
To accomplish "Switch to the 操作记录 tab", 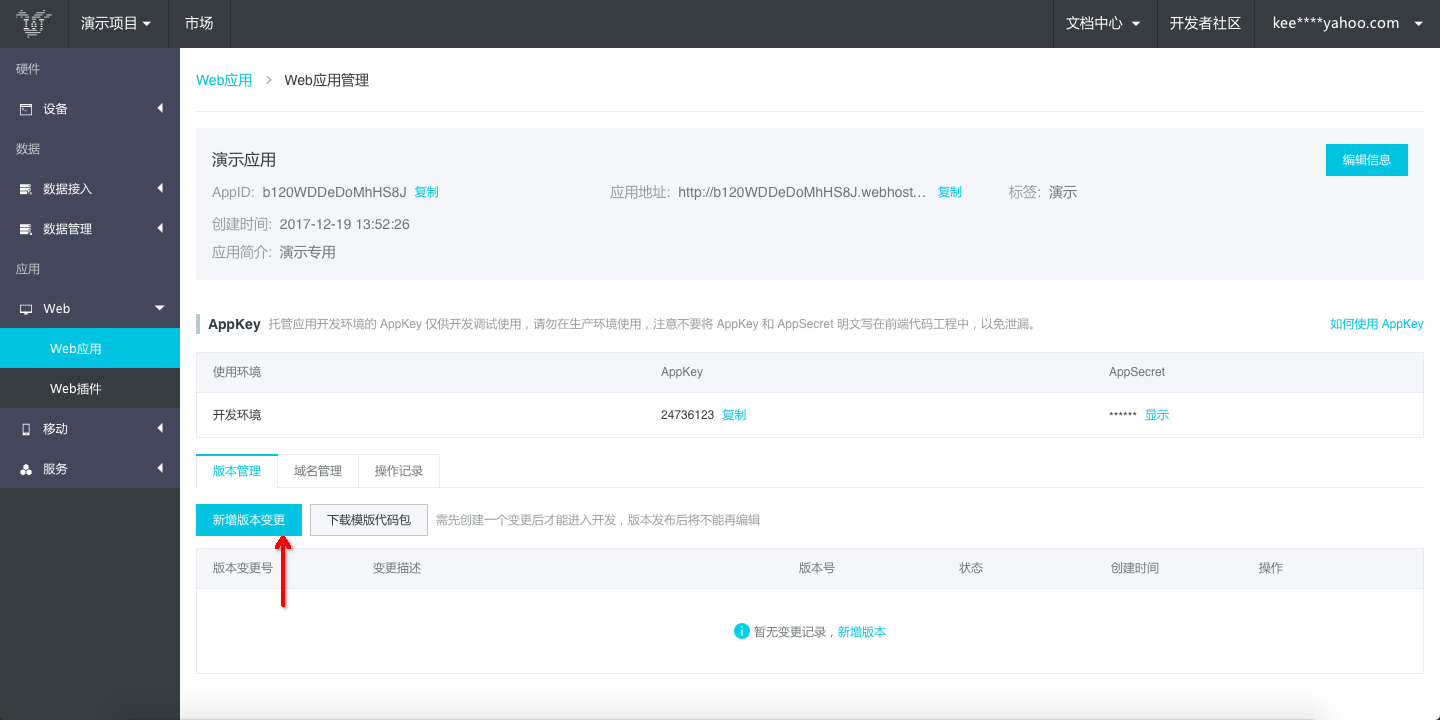I will point(399,471).
